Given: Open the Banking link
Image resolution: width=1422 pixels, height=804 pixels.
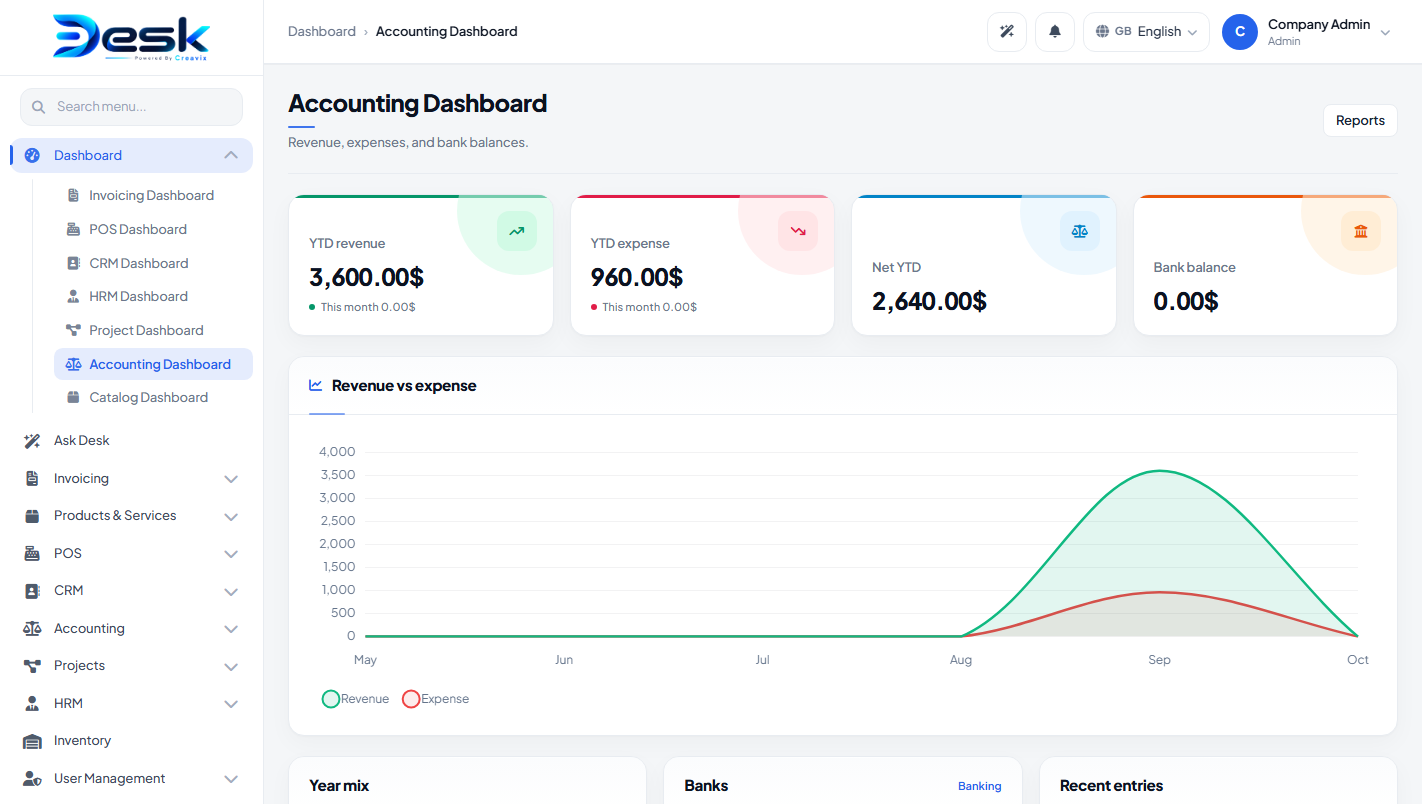Looking at the screenshot, I should click(x=979, y=786).
